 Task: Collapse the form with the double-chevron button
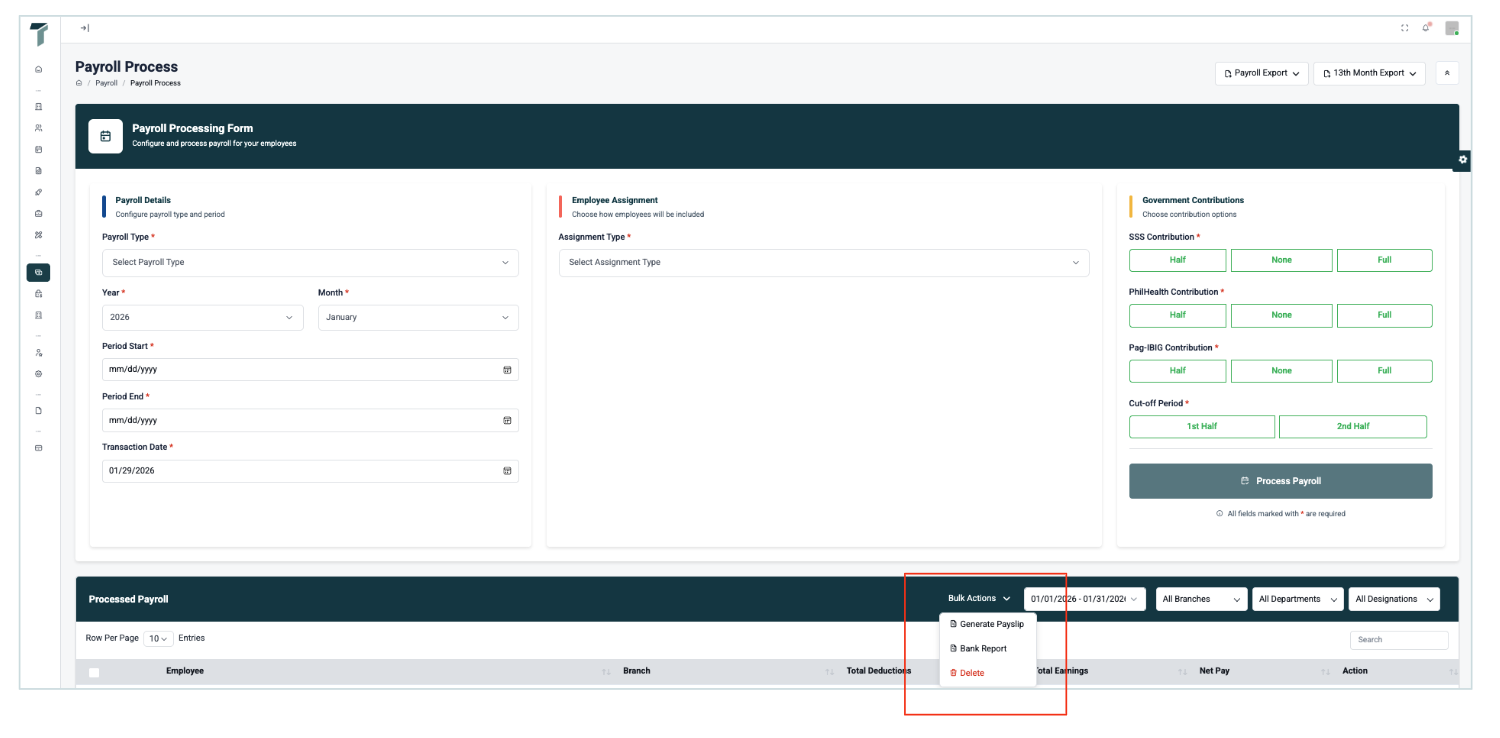pyautogui.click(x=1447, y=73)
